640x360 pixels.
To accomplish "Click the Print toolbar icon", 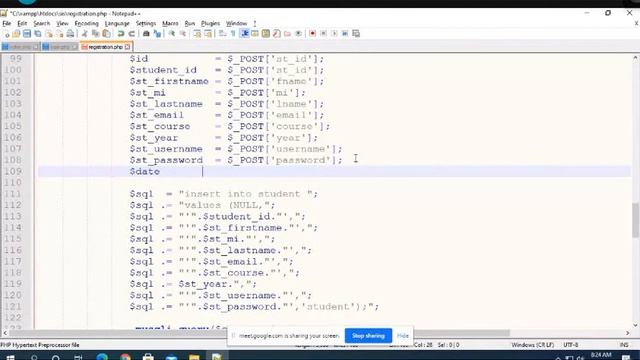I will click(70, 33).
